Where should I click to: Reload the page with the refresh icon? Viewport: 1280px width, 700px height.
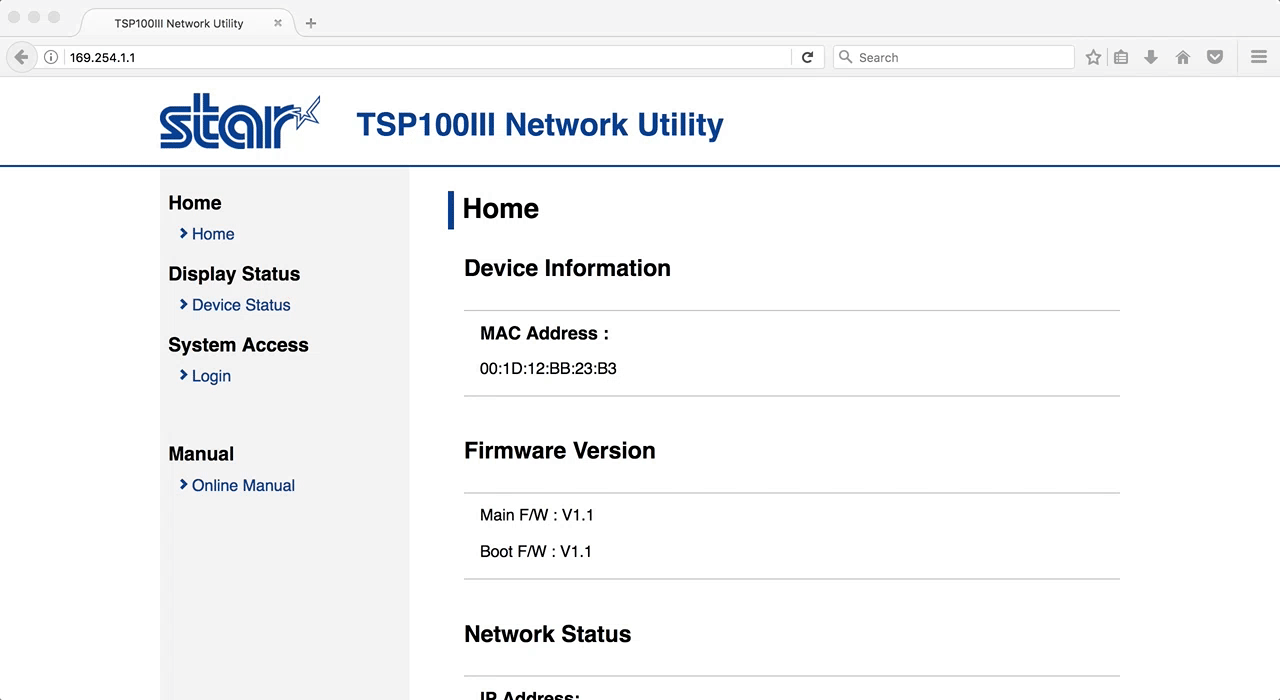(807, 58)
